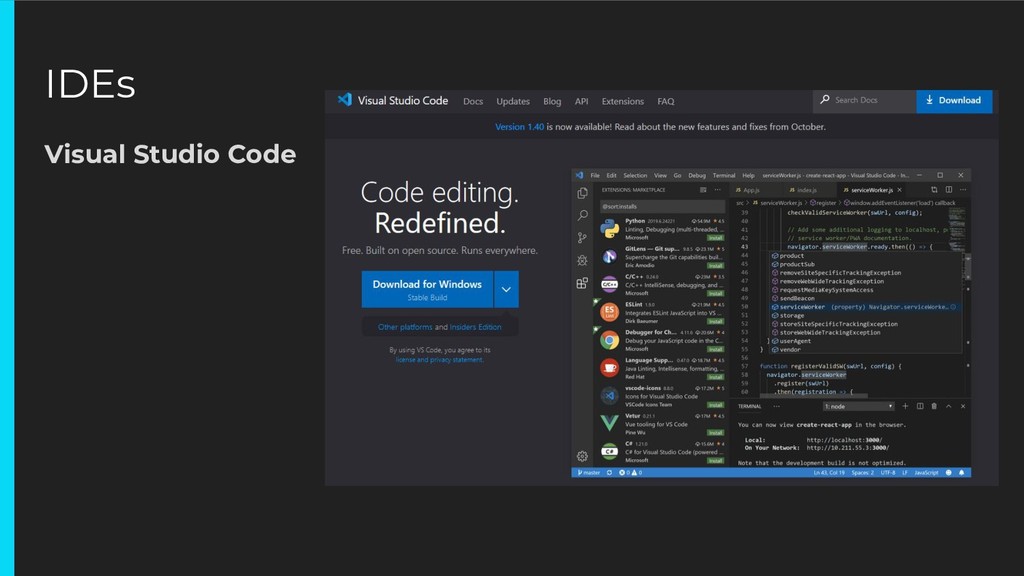Open the 1: node terminal dropdown

point(858,406)
